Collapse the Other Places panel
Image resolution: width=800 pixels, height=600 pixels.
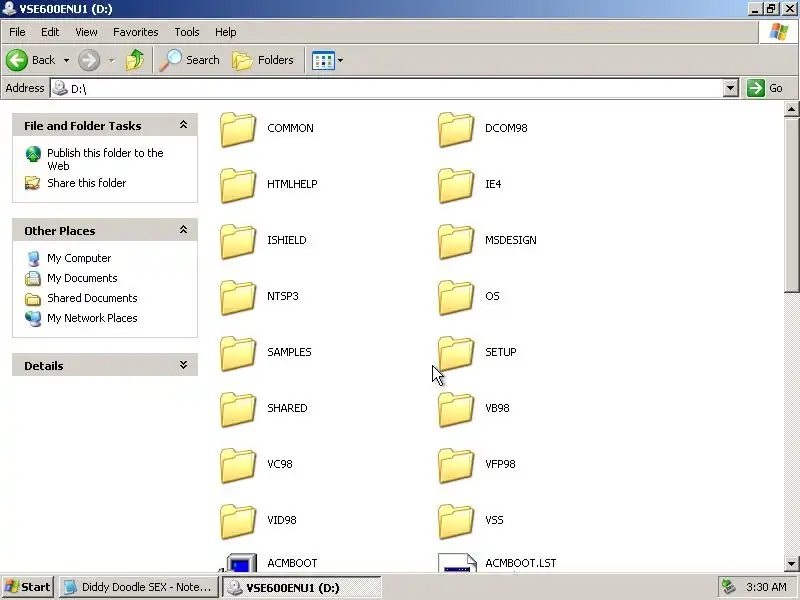(183, 230)
